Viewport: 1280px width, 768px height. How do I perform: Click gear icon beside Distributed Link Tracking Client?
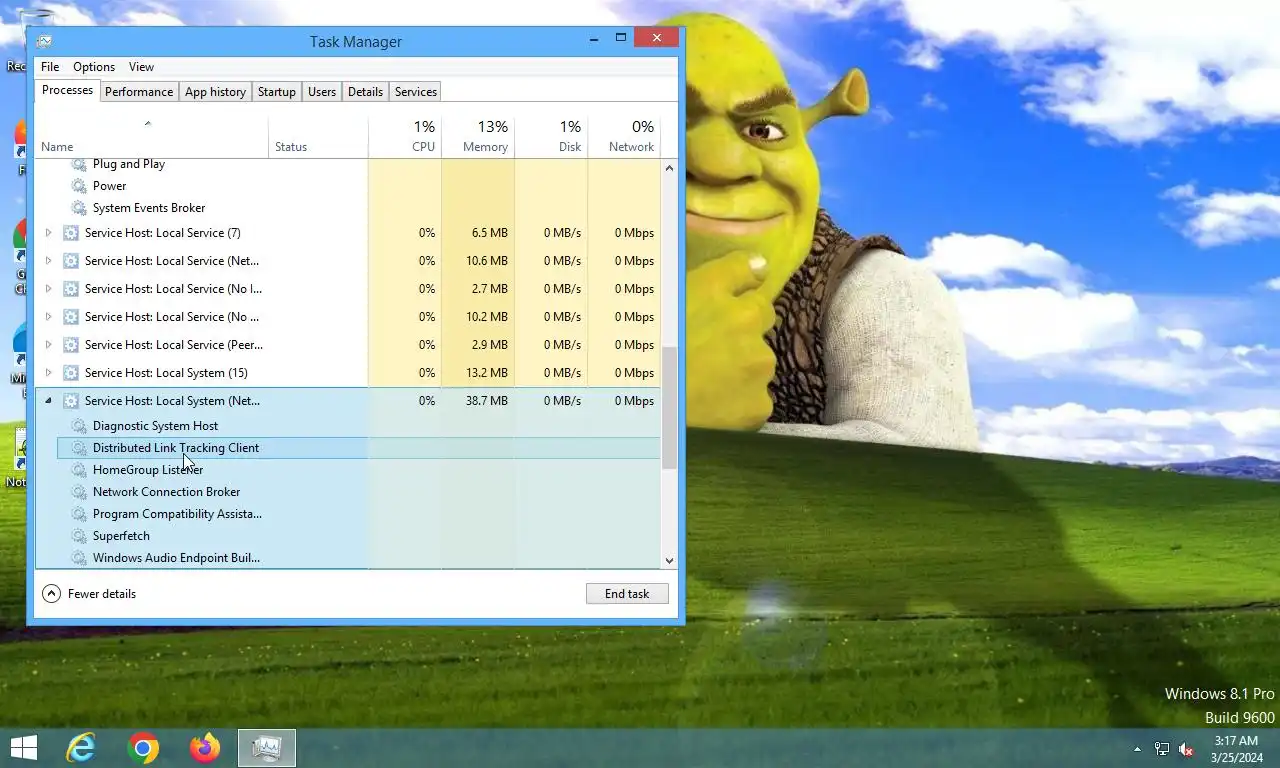79,448
